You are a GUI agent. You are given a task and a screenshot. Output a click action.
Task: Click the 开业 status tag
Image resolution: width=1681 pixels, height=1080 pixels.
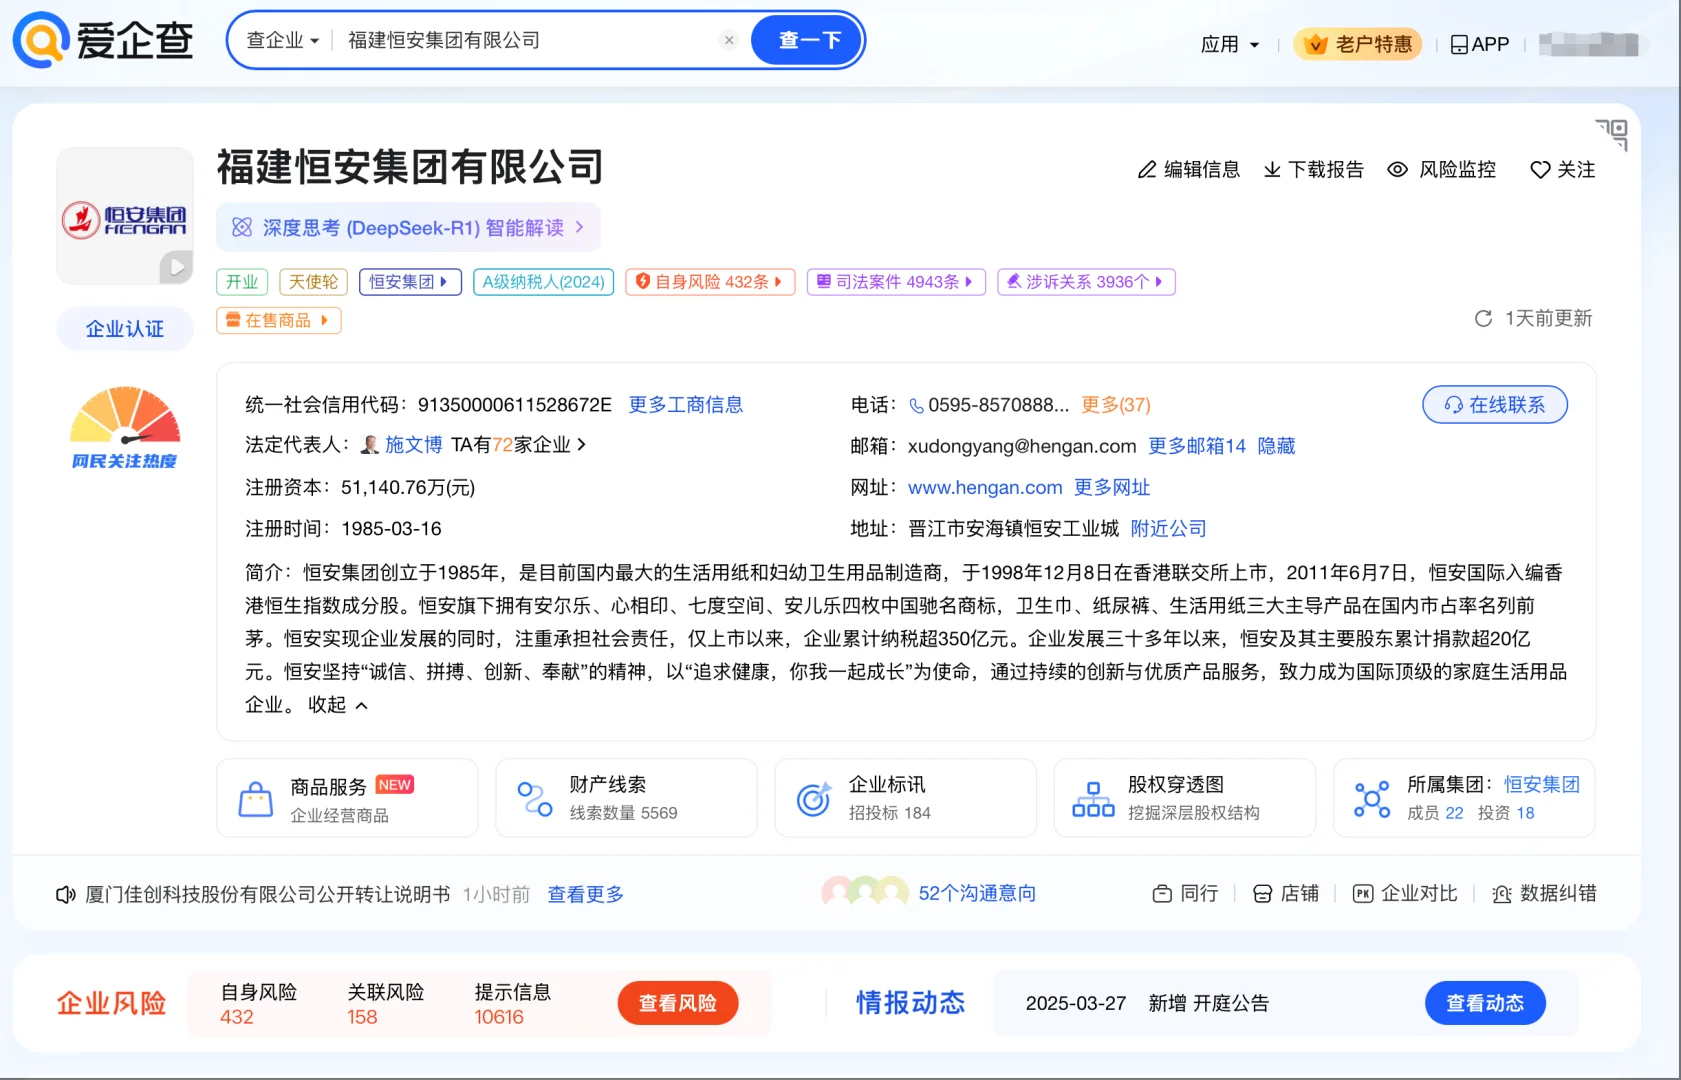[x=242, y=282]
